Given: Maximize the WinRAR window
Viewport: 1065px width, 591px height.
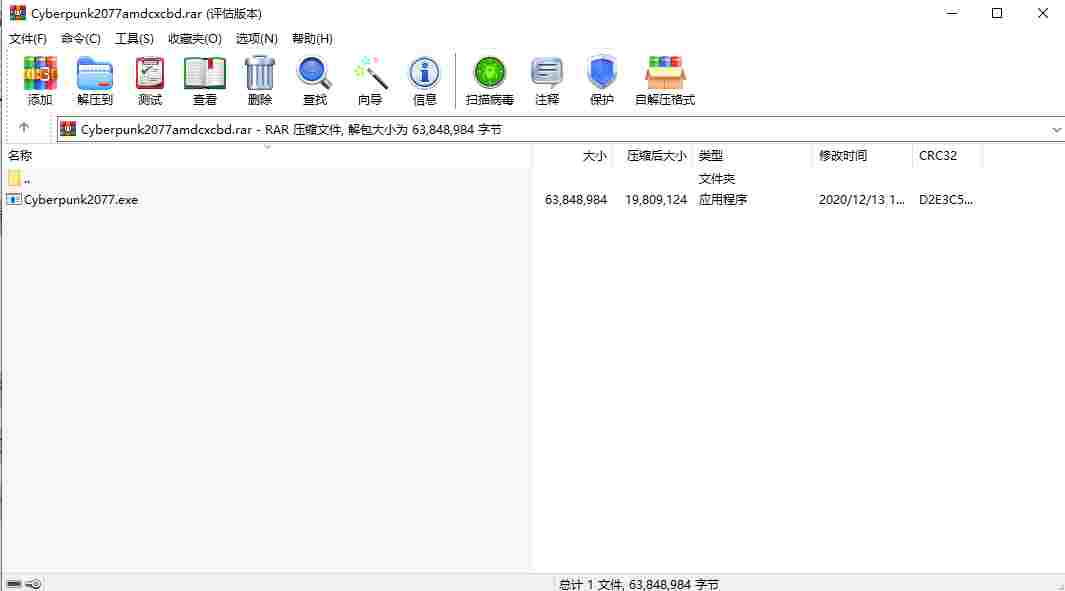Looking at the screenshot, I should (x=997, y=13).
